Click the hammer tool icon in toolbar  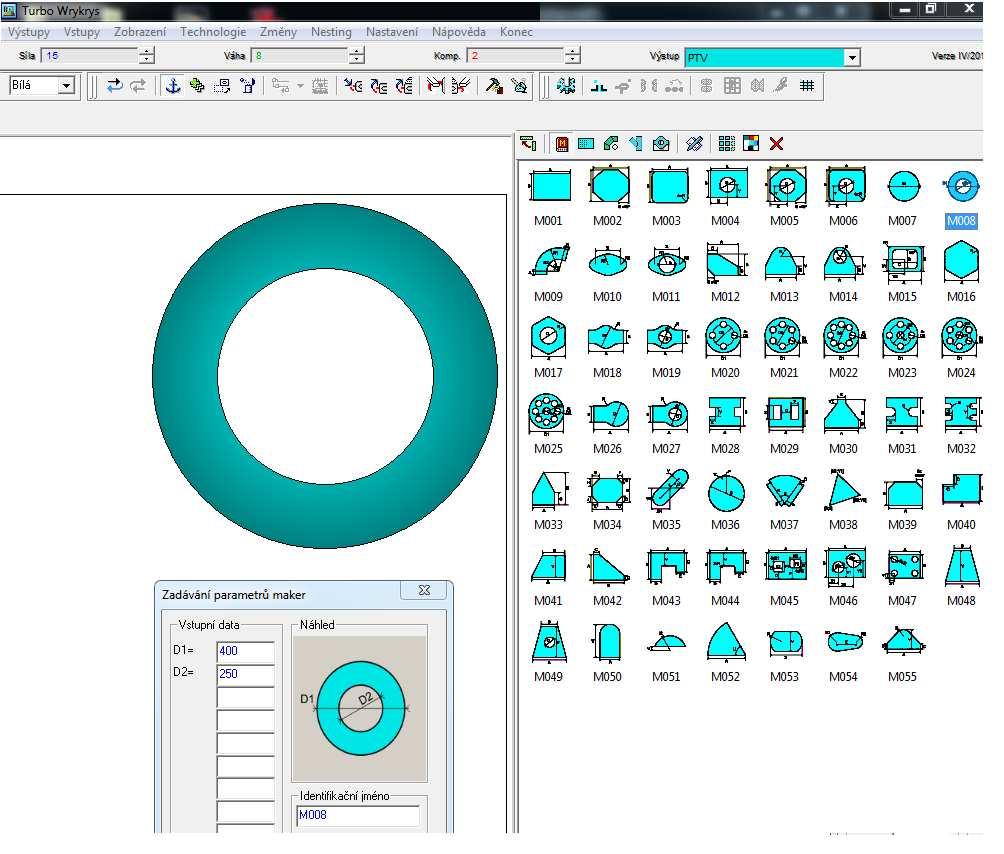(494, 86)
